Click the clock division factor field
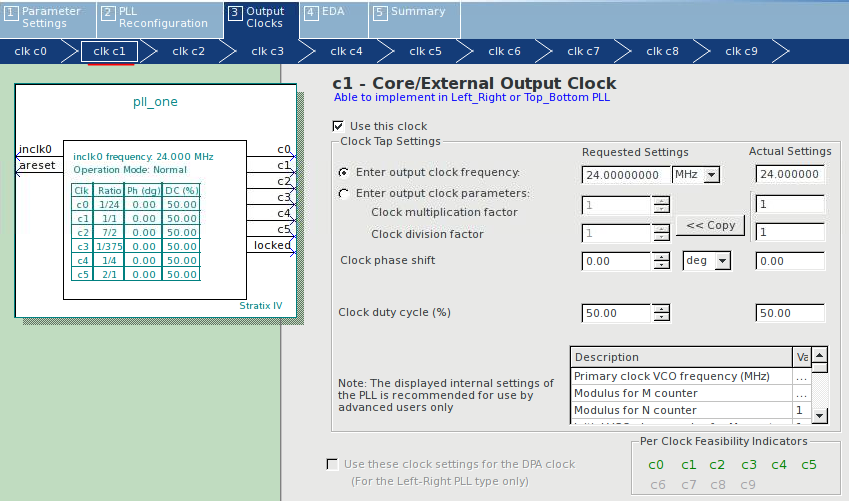Screen dimensions: 849x501 point(616,233)
